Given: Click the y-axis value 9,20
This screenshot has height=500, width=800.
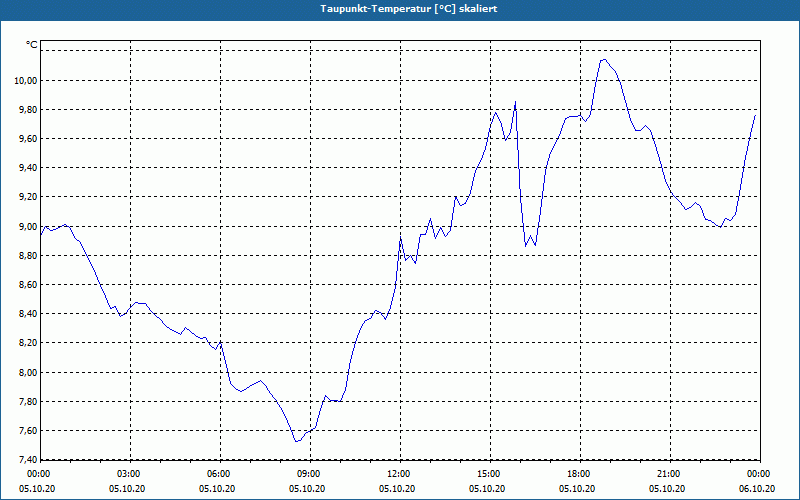Looking at the screenshot, I should [28, 197].
